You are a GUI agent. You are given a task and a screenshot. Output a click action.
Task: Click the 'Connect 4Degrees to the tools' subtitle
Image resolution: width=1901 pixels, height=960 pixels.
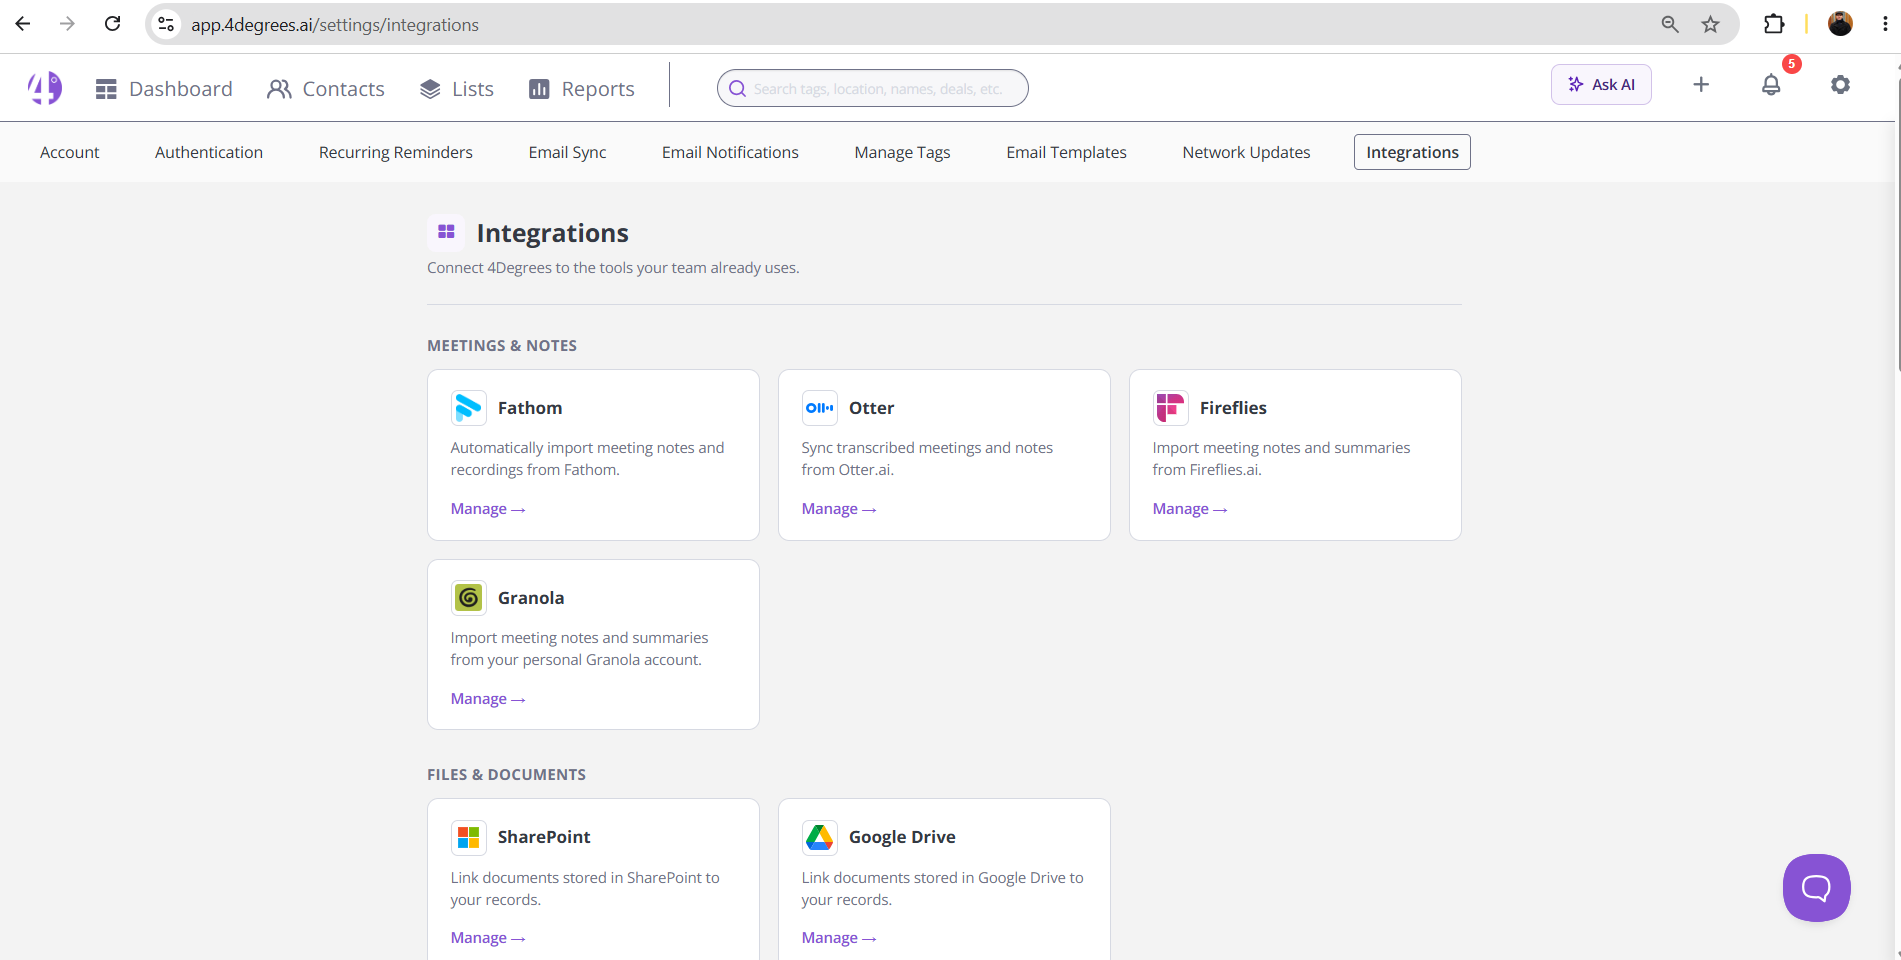(613, 268)
